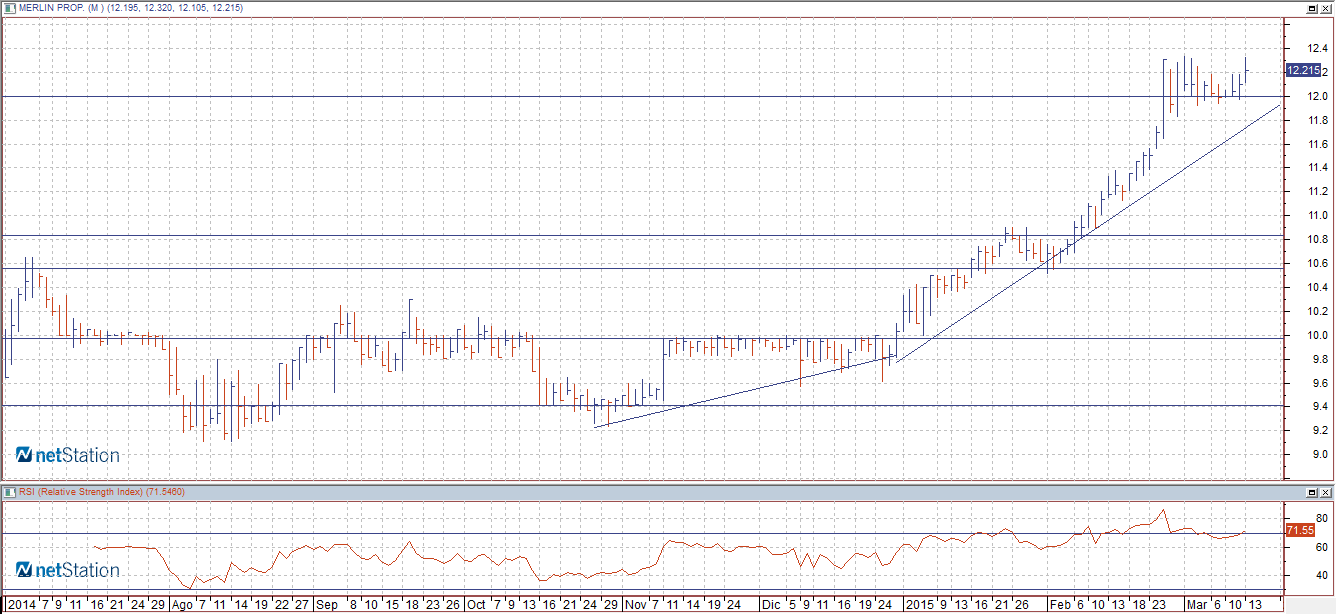Maximize the MERLIN PROP. price chart panel
Image resolution: width=1336 pixels, height=614 pixels.
point(1312,8)
